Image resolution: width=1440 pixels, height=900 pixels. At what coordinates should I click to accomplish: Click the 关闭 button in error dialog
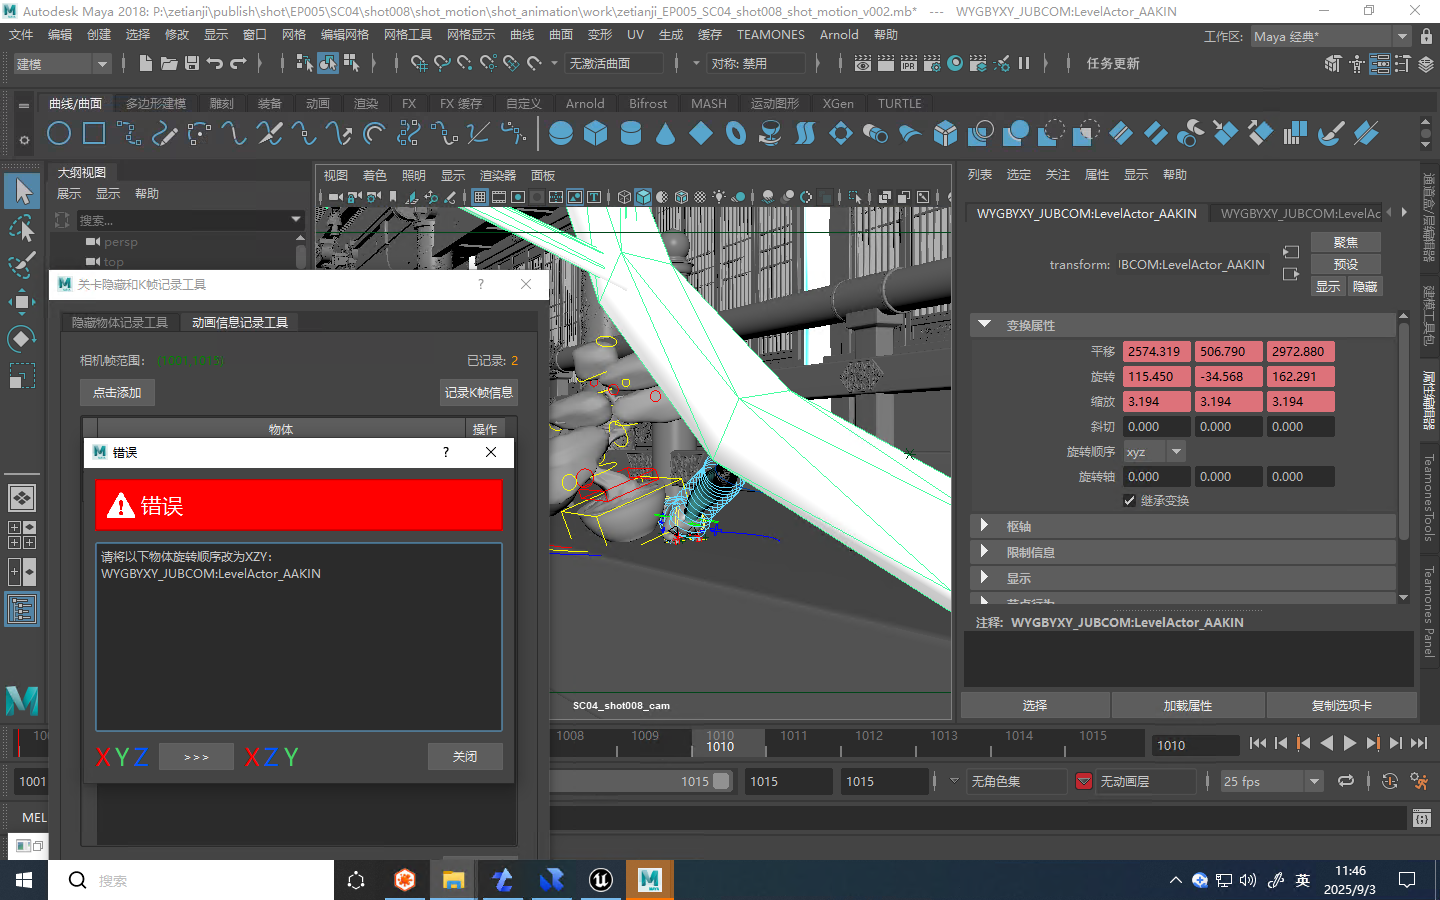click(465, 757)
